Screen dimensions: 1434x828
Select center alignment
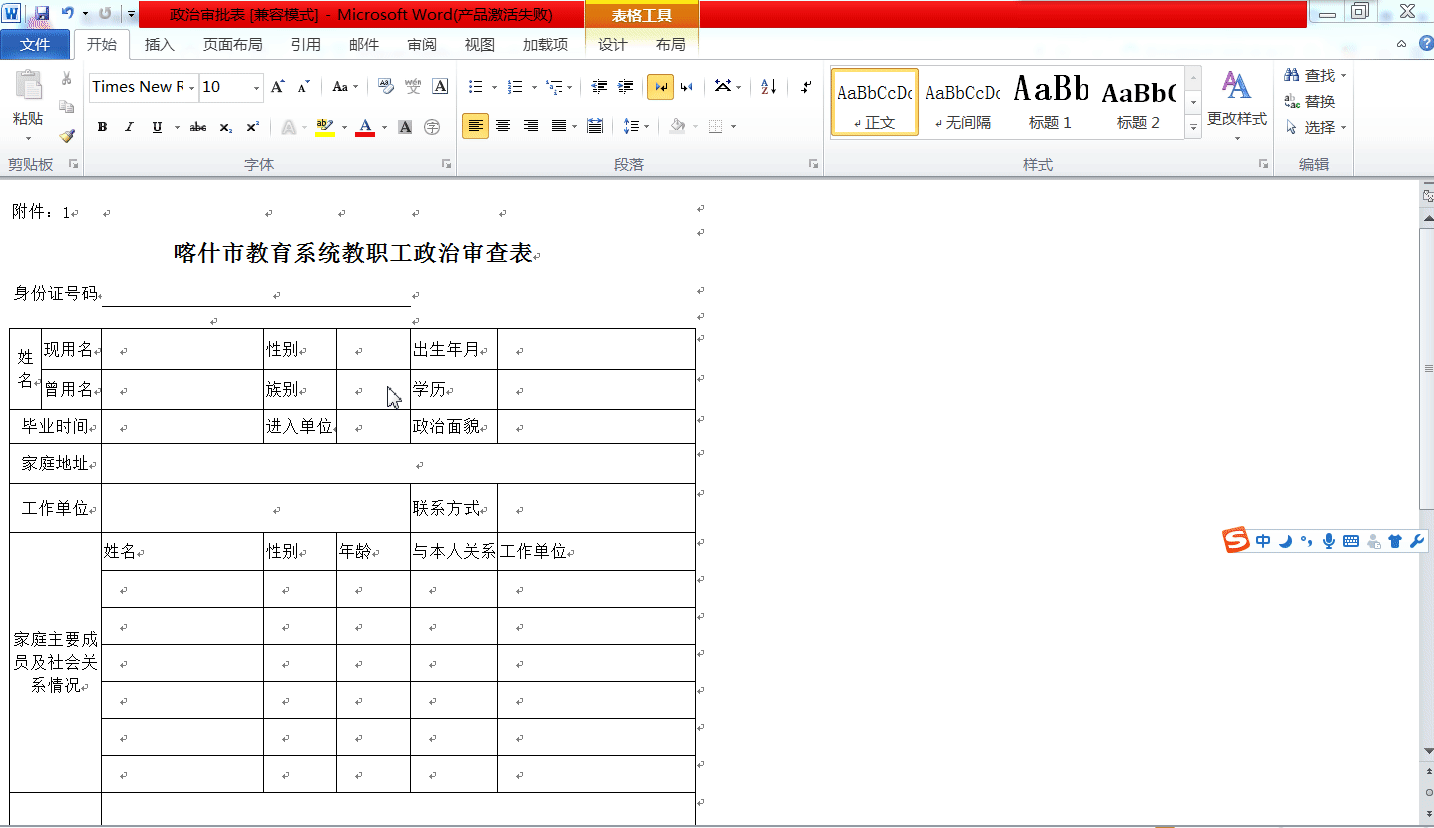502,126
